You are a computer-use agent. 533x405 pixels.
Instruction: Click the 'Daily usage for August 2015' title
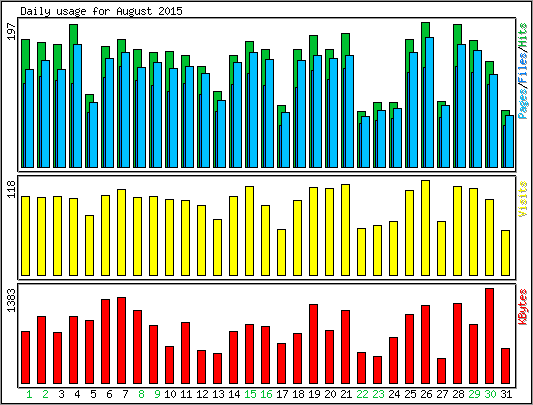coord(101,11)
